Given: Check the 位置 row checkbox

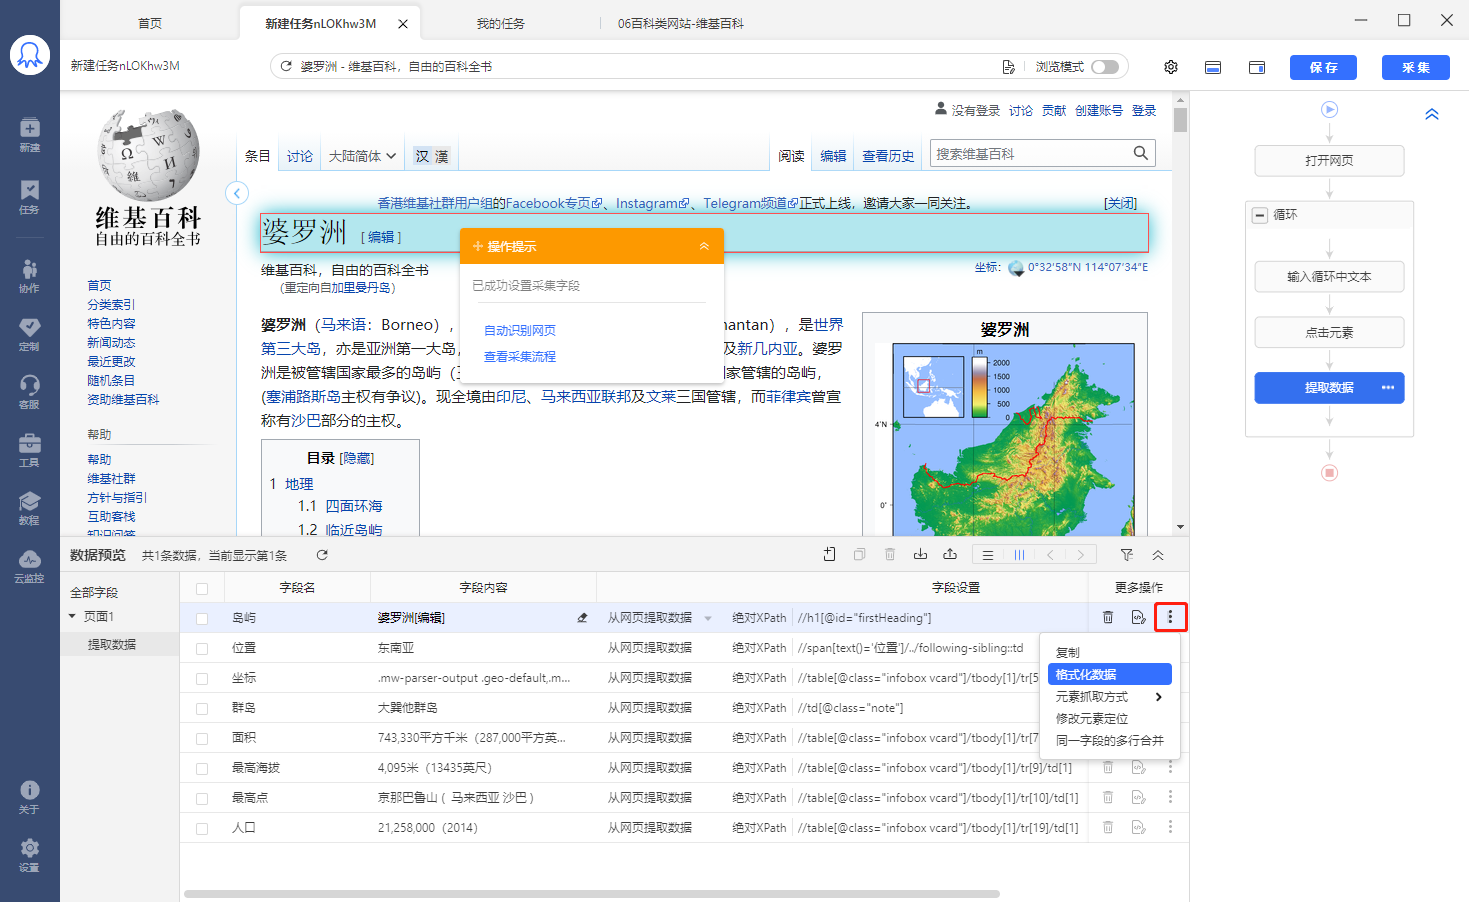Looking at the screenshot, I should [x=202, y=649].
